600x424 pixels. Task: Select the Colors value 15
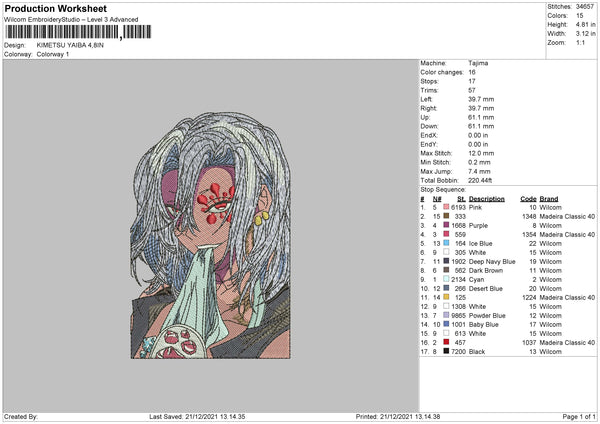click(580, 16)
